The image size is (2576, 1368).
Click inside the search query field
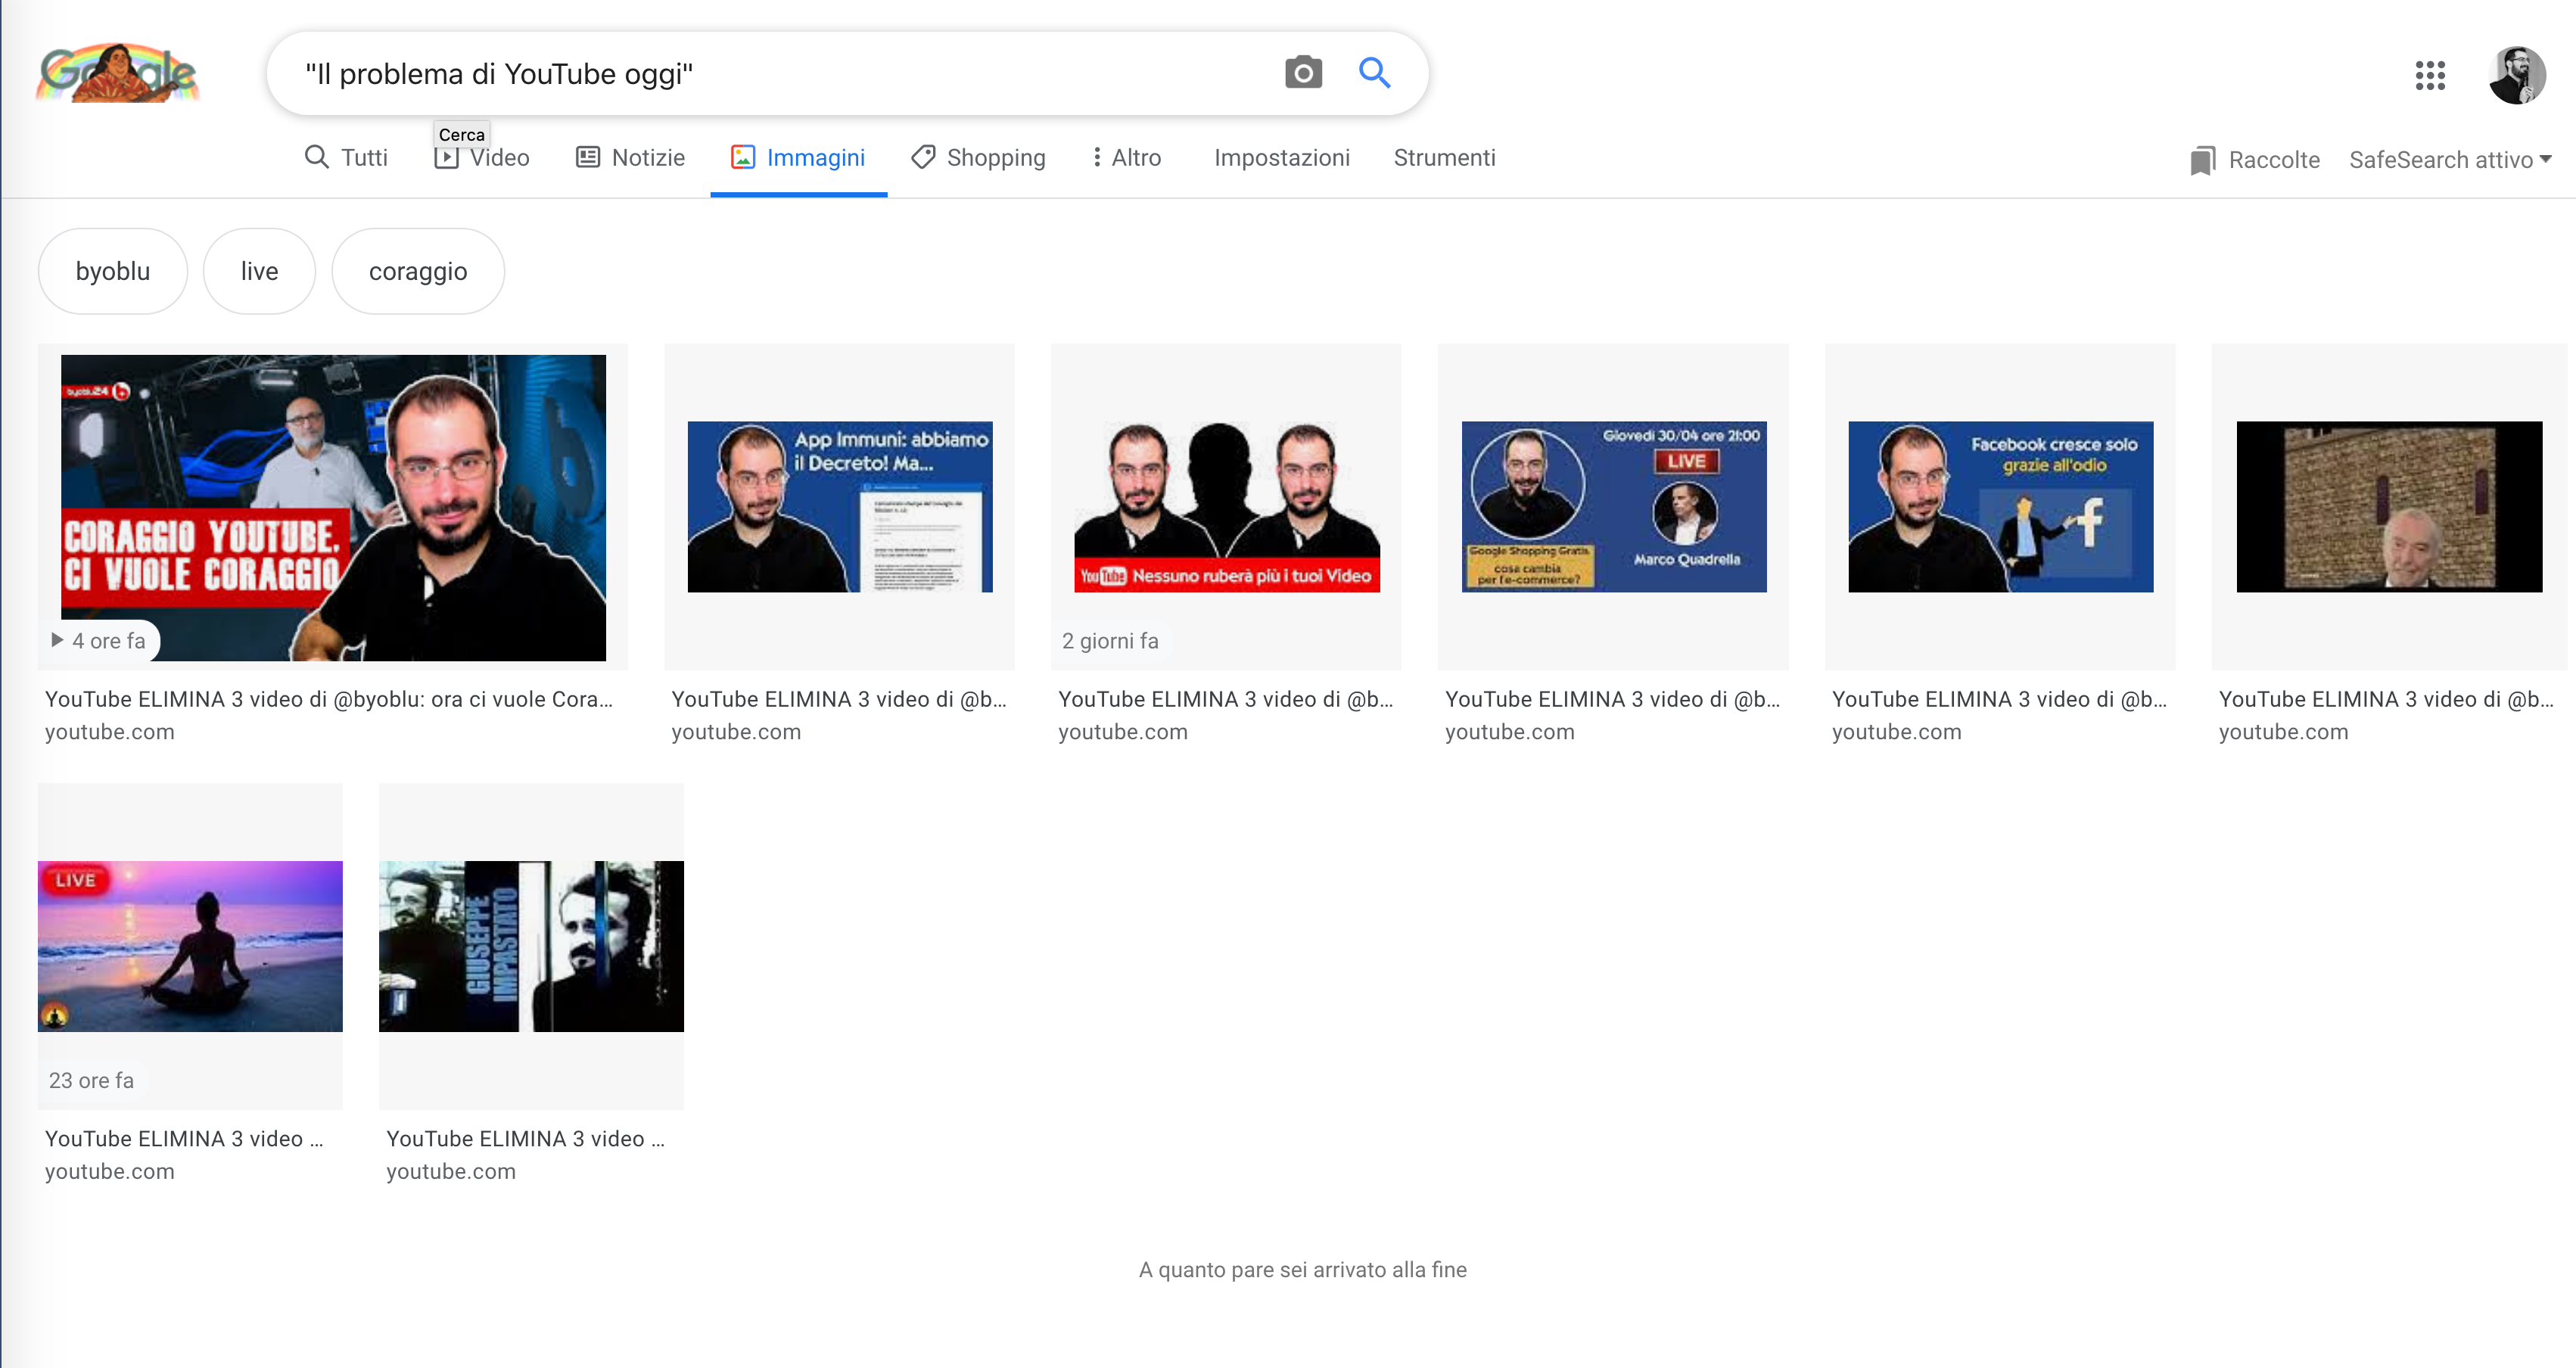(780, 74)
